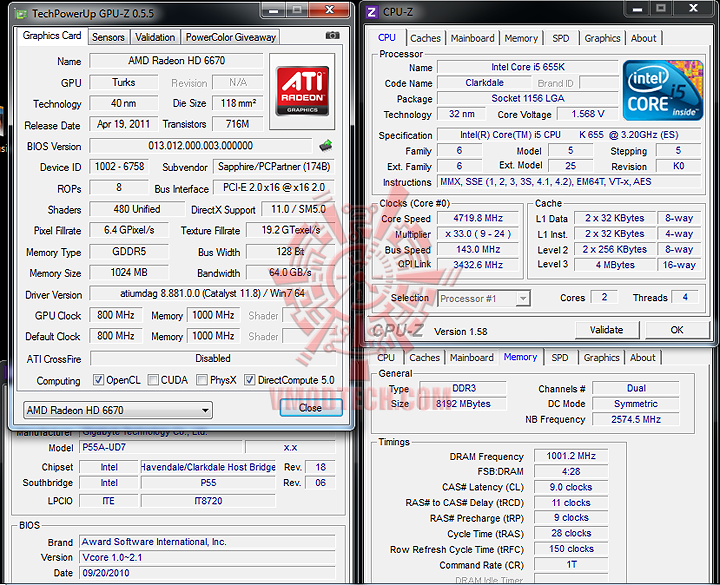Click the BIOS save chip icon in GPU-Z
Viewport: 720px width, 585px height.
click(x=326, y=146)
